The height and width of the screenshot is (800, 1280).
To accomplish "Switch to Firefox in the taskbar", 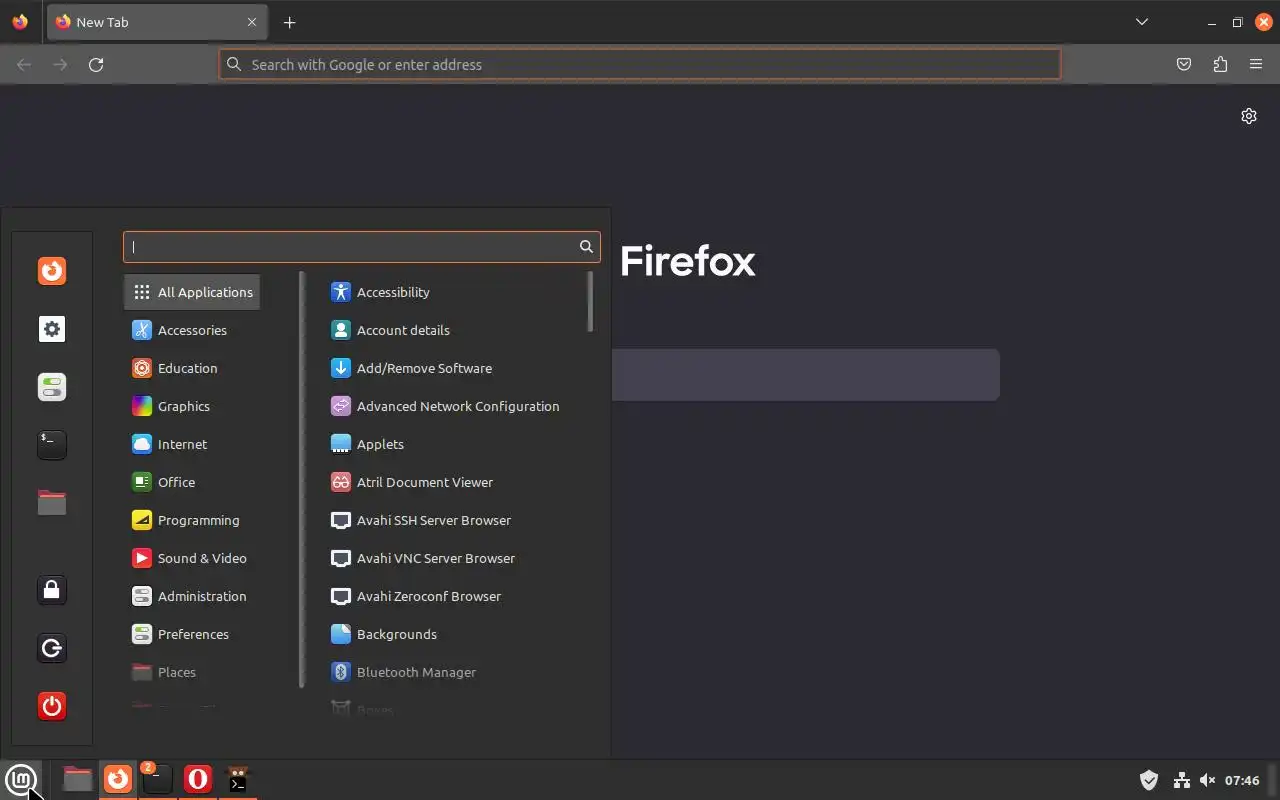I will point(118,779).
